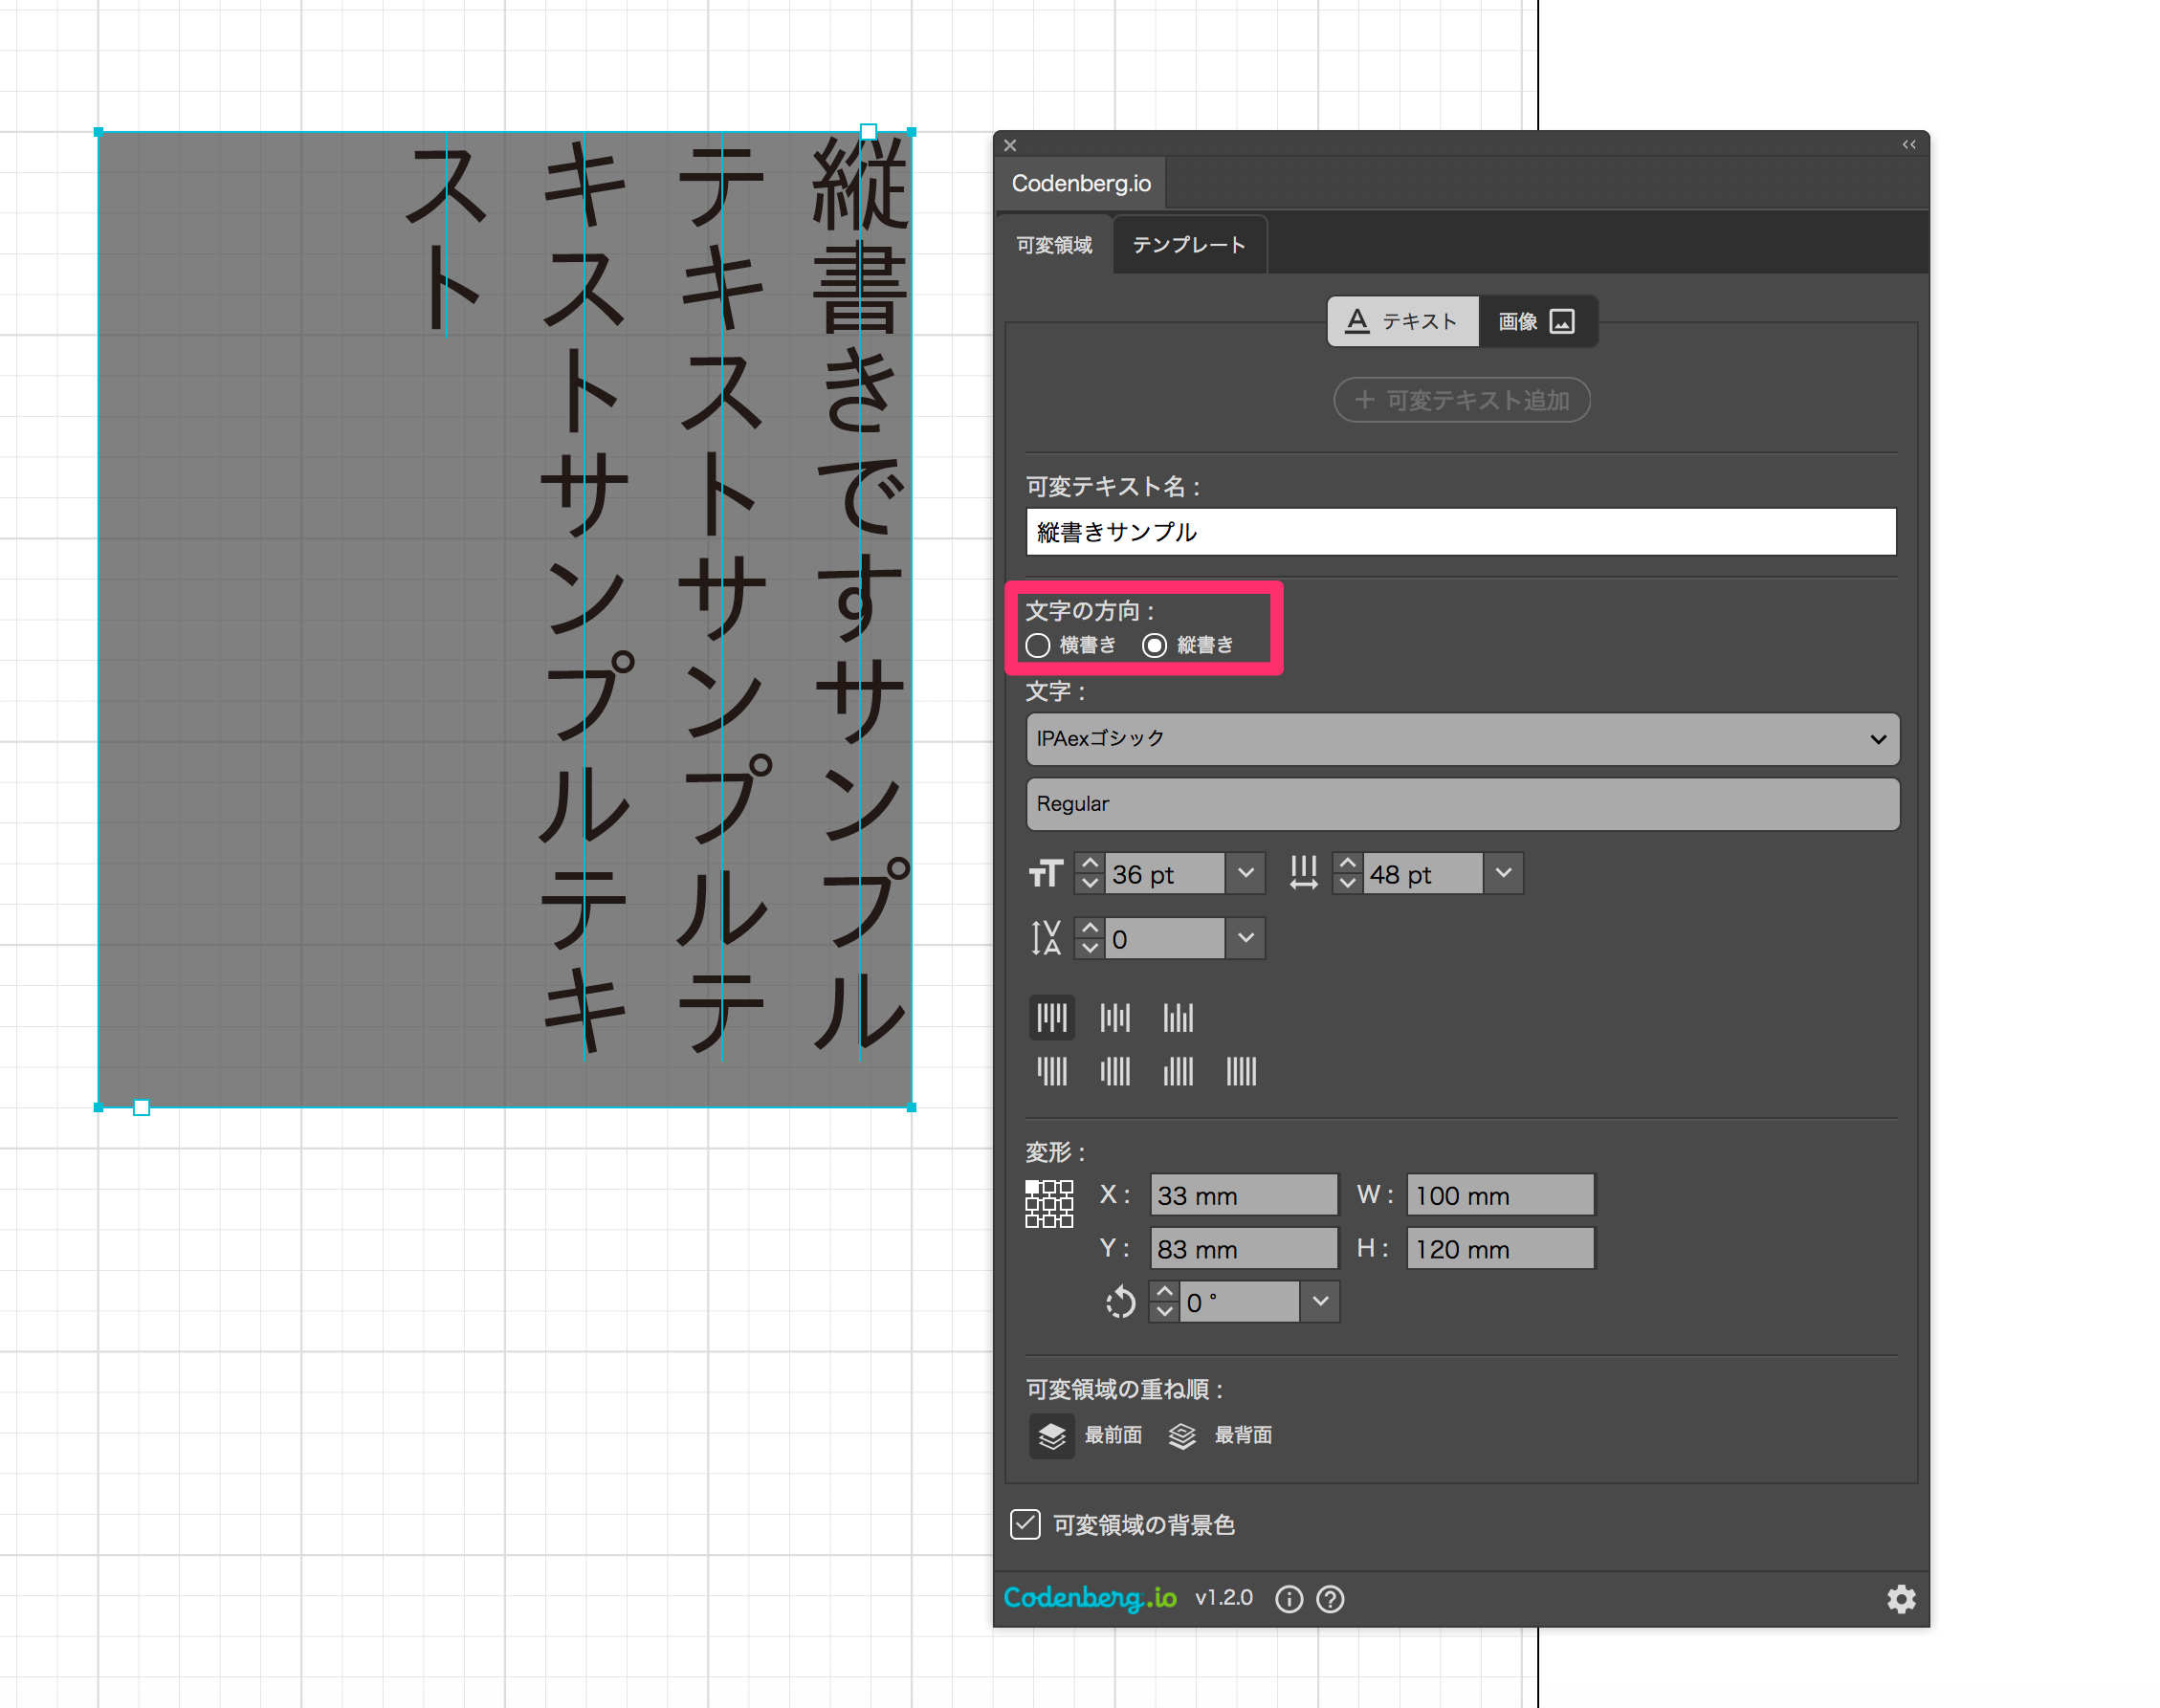The height and width of the screenshot is (1708, 2160).
Task: Open the Codenberg.io logo link in footer
Action: 1090,1598
